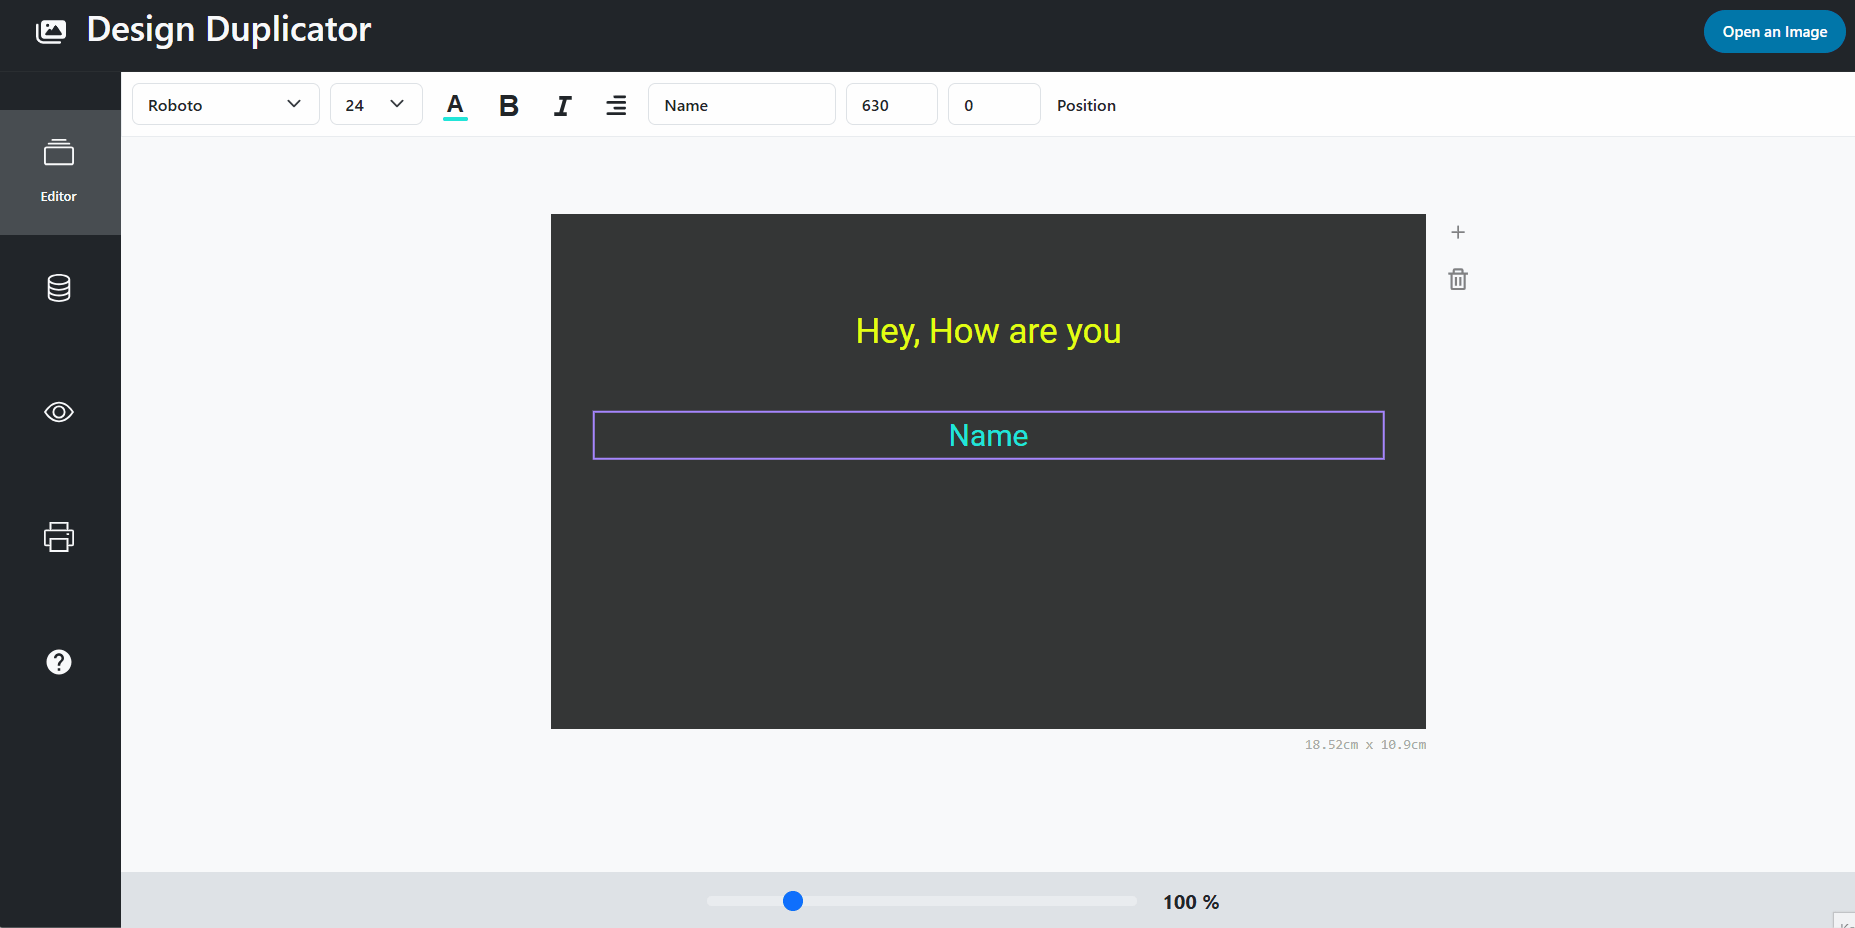Expand the Roboto font dropdown
Viewport: 1855px width, 928px height.
(225, 105)
